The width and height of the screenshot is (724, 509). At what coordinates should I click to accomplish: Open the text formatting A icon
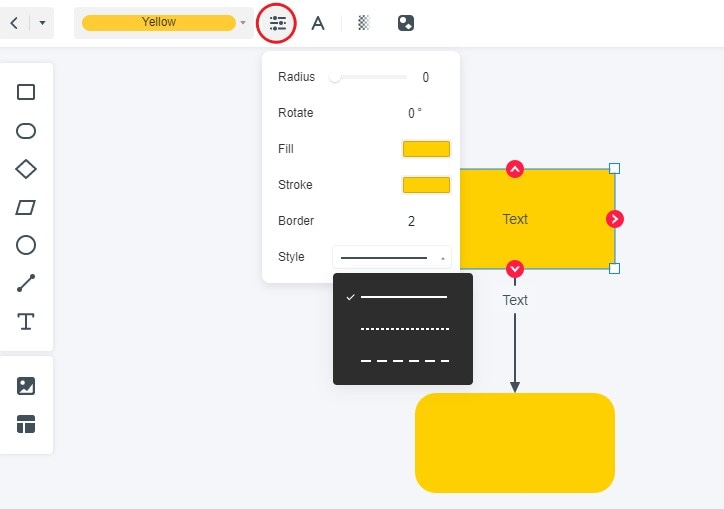point(318,23)
